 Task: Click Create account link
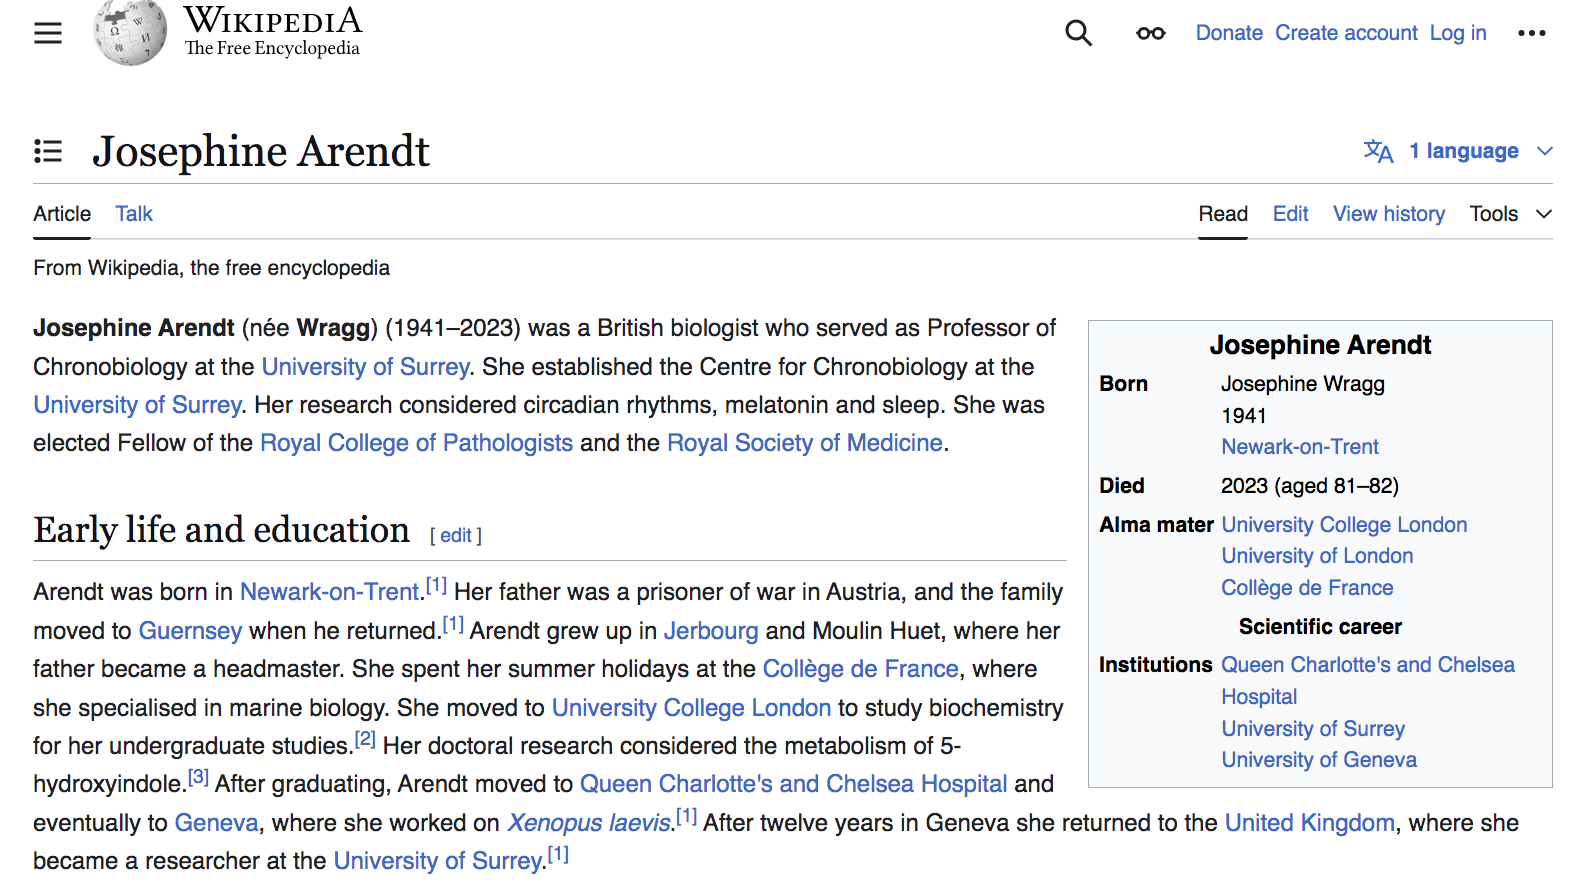(x=1346, y=33)
